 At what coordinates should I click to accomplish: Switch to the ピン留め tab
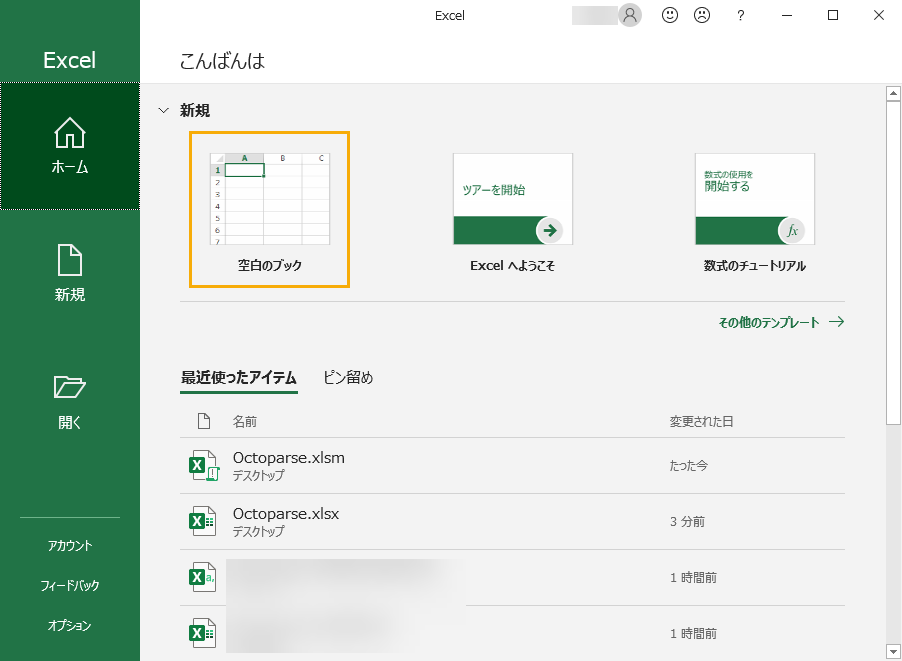348,378
